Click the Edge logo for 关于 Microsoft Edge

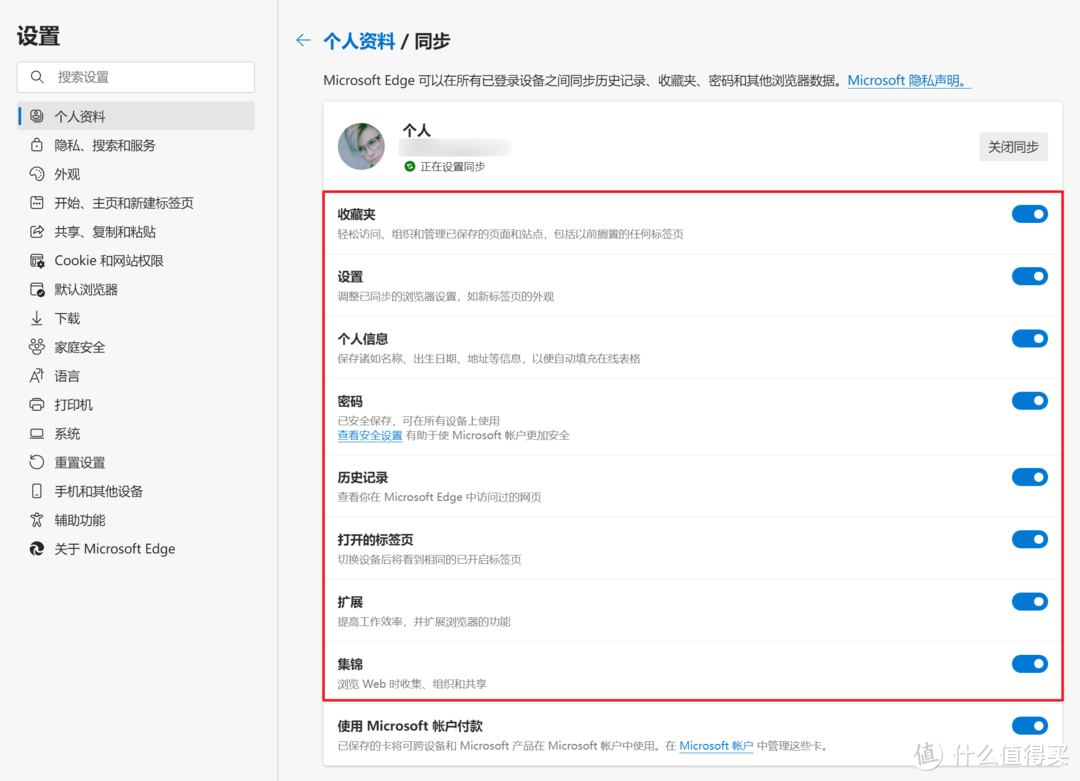(x=37, y=549)
